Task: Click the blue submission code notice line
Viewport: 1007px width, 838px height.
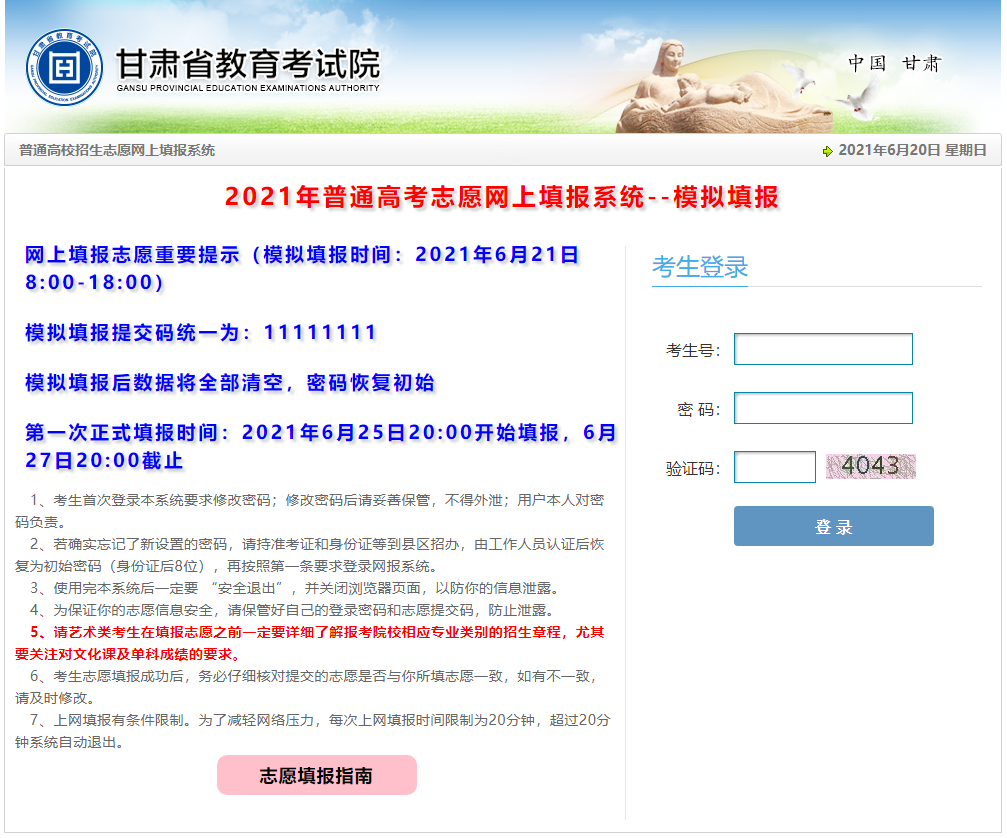Action: 200,333
